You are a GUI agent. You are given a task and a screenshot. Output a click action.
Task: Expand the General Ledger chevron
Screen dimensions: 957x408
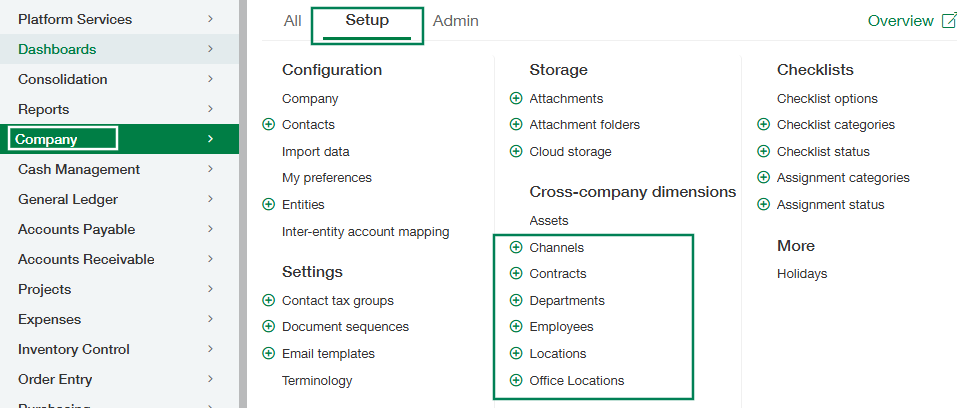[211, 199]
